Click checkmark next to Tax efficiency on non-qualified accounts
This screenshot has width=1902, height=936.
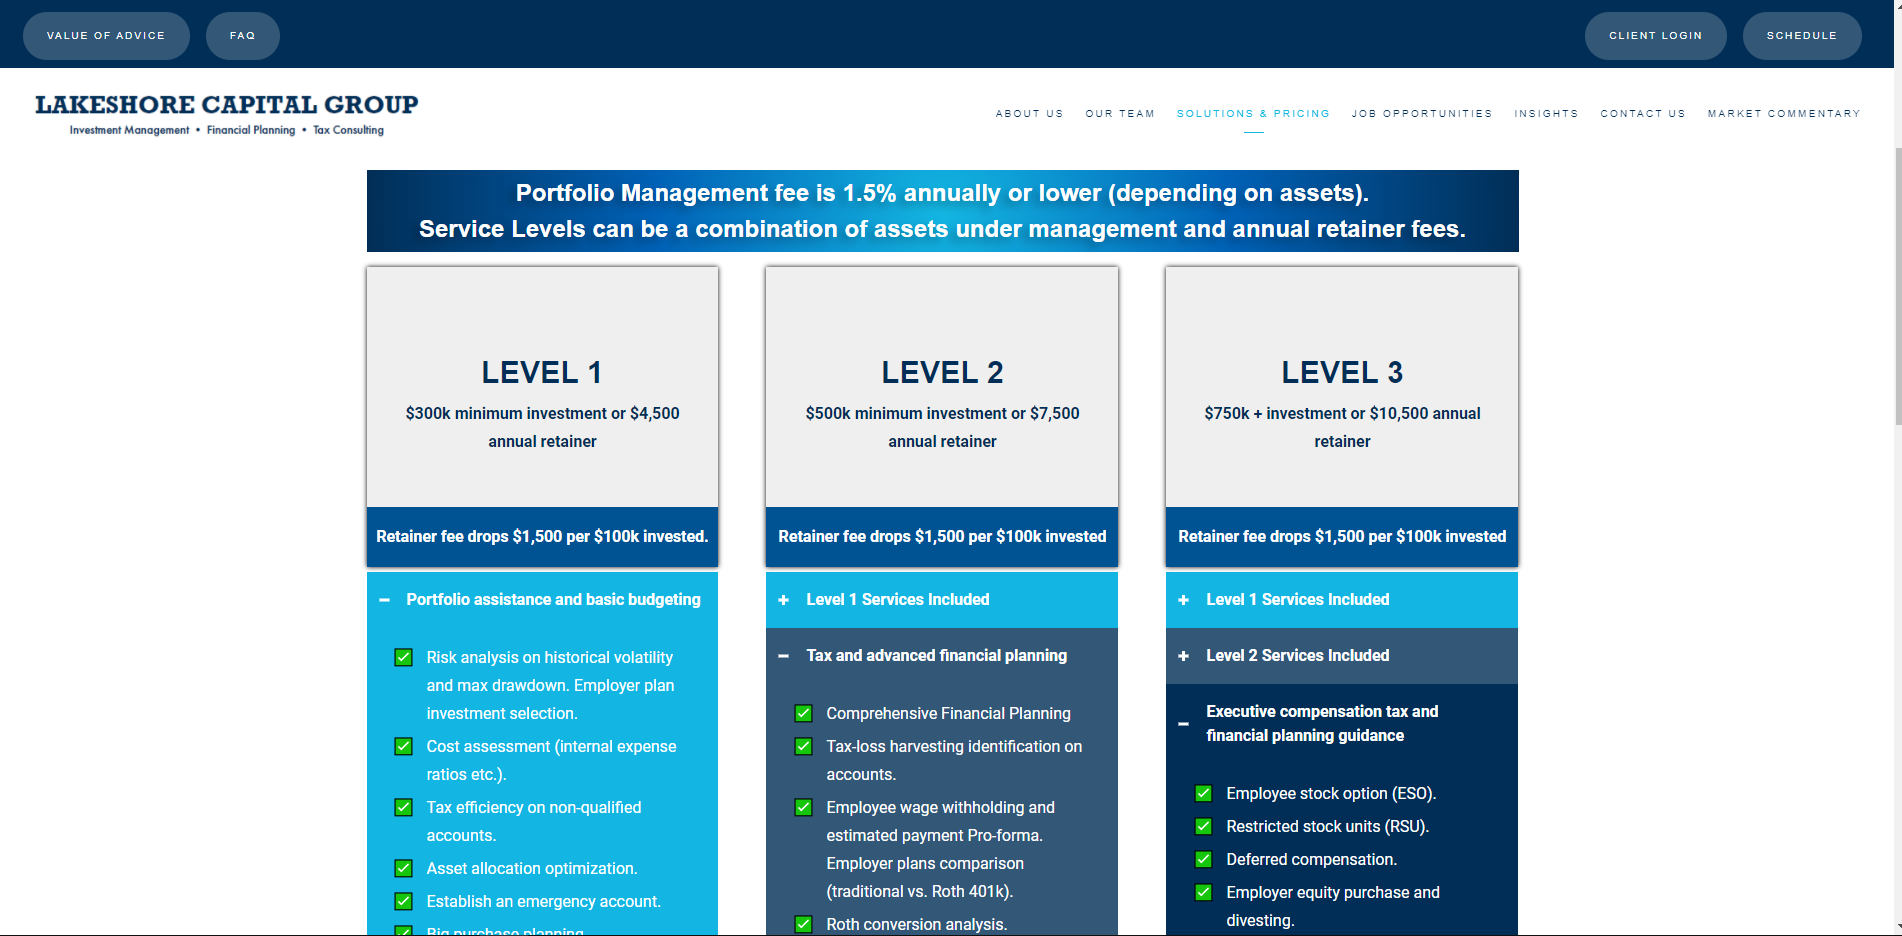[x=404, y=807]
